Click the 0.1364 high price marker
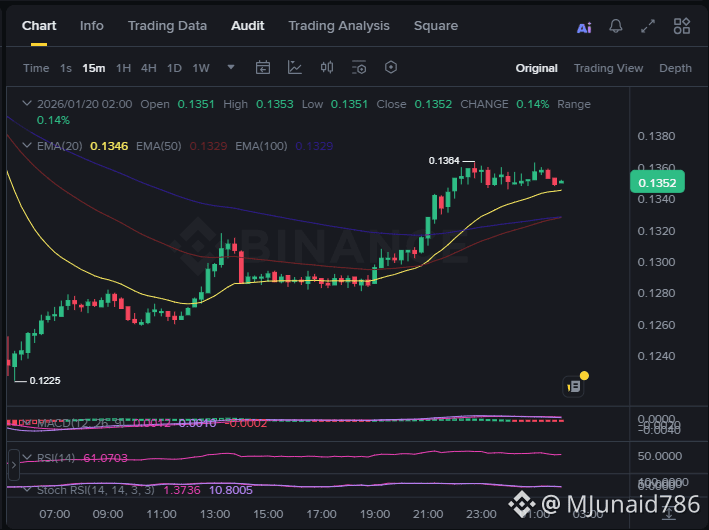 (x=444, y=161)
